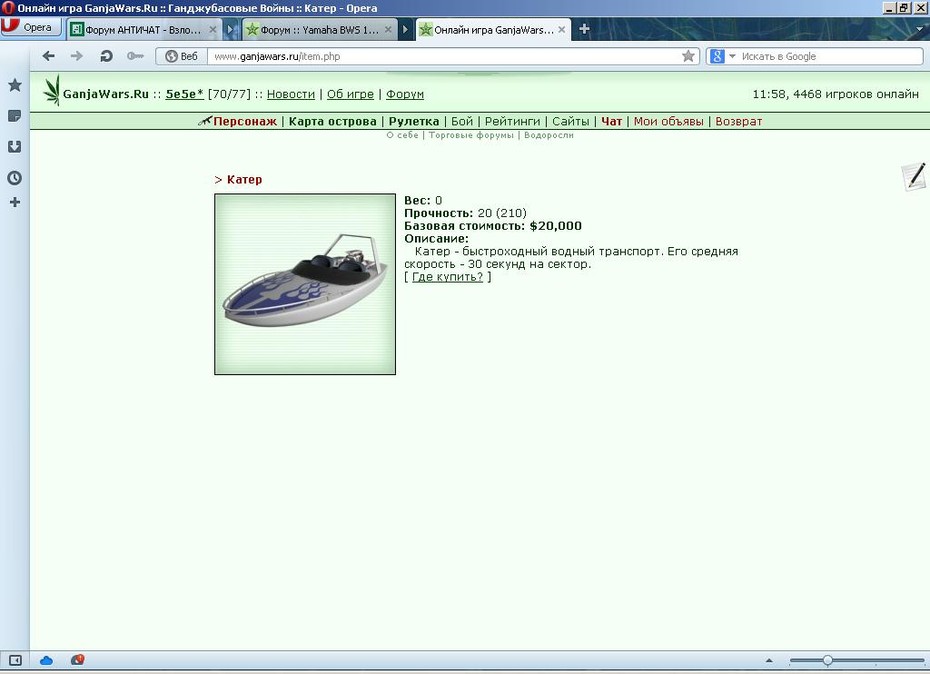Click the Базовая стоимость $20,000 text
The image size is (930, 674).
493,225
